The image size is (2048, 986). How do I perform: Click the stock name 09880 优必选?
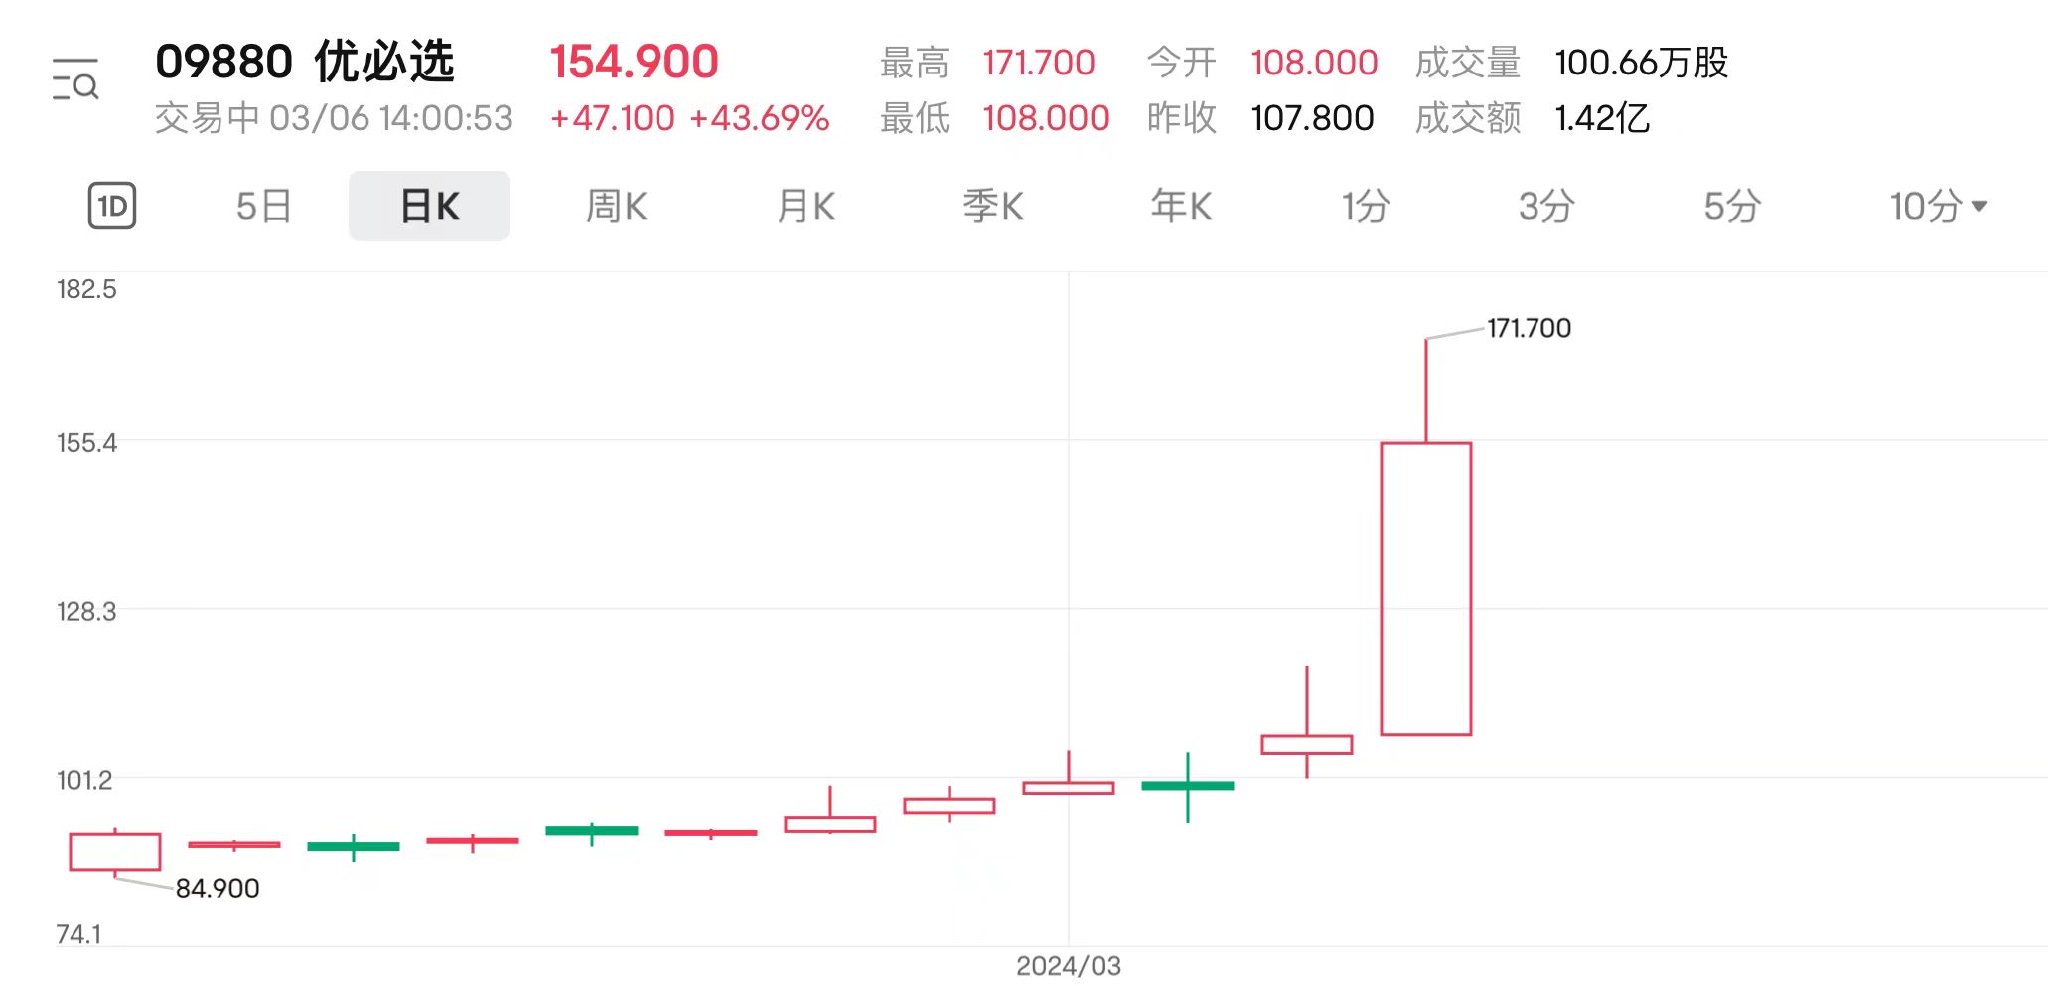point(305,62)
